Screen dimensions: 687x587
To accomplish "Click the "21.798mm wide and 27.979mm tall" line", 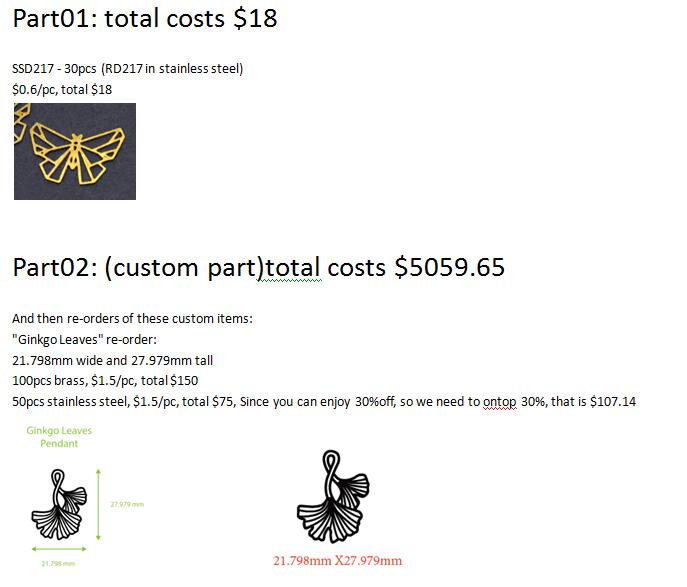I will (x=112, y=360).
